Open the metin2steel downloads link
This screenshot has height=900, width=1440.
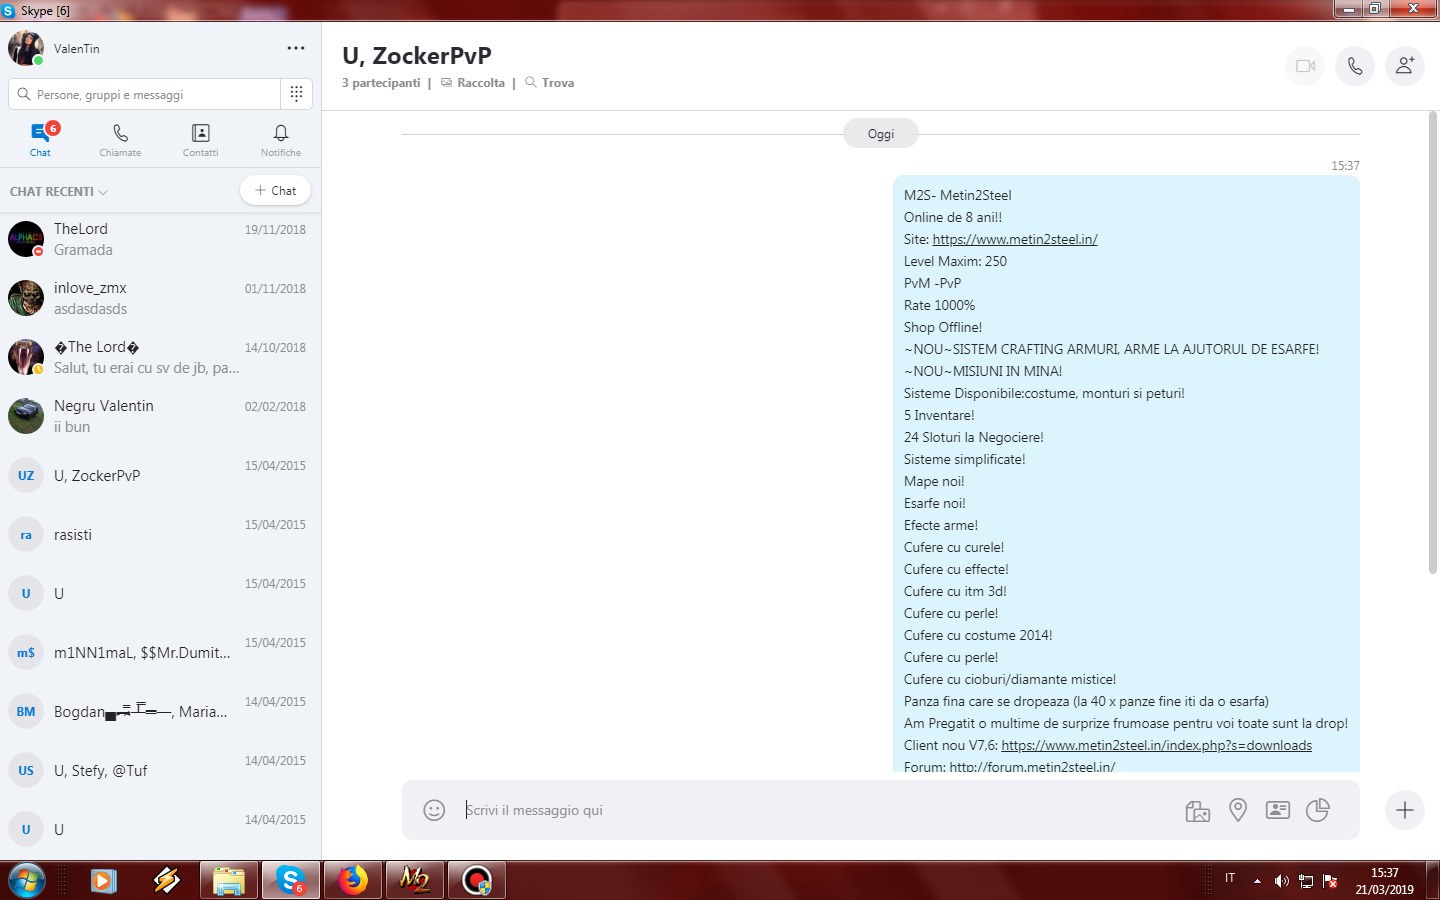(x=1156, y=745)
